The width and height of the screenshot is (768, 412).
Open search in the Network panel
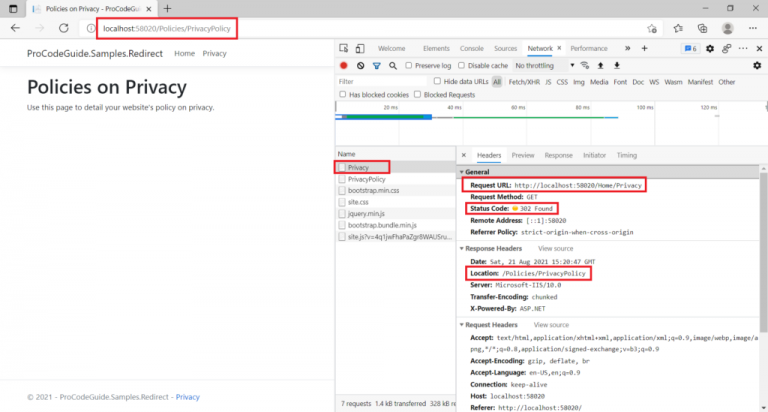point(393,65)
